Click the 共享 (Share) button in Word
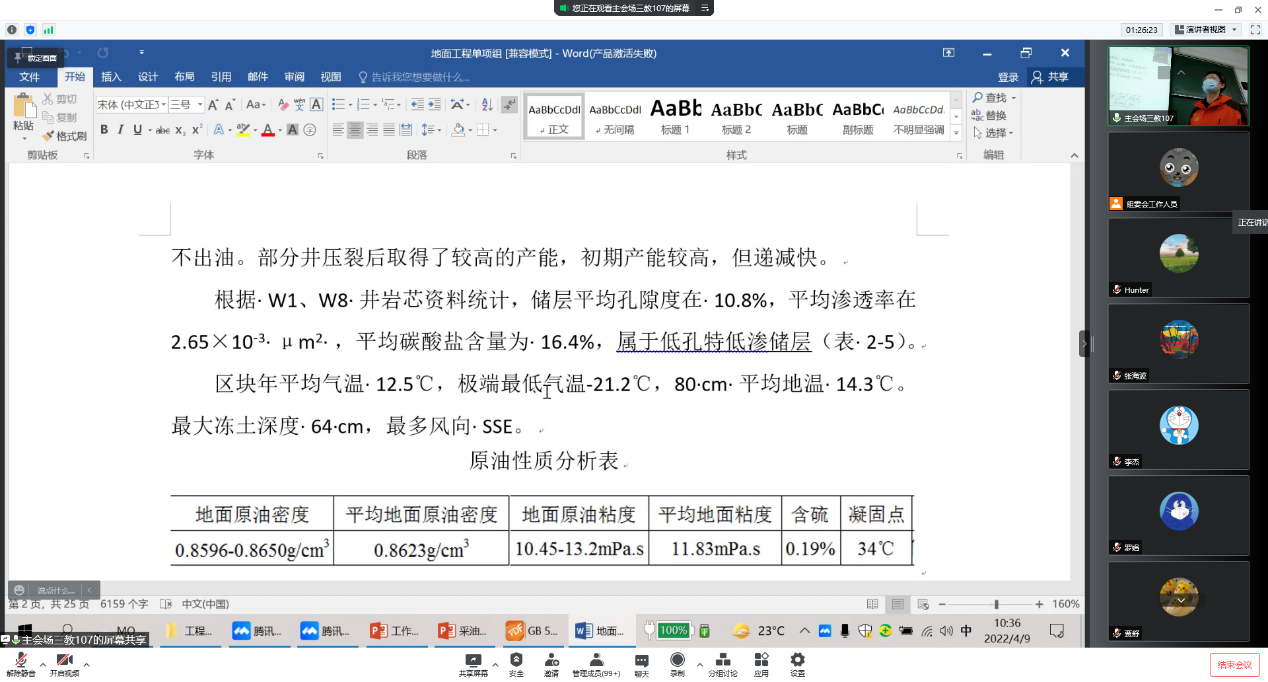Image resolution: width=1268 pixels, height=682 pixels. [x=1050, y=77]
